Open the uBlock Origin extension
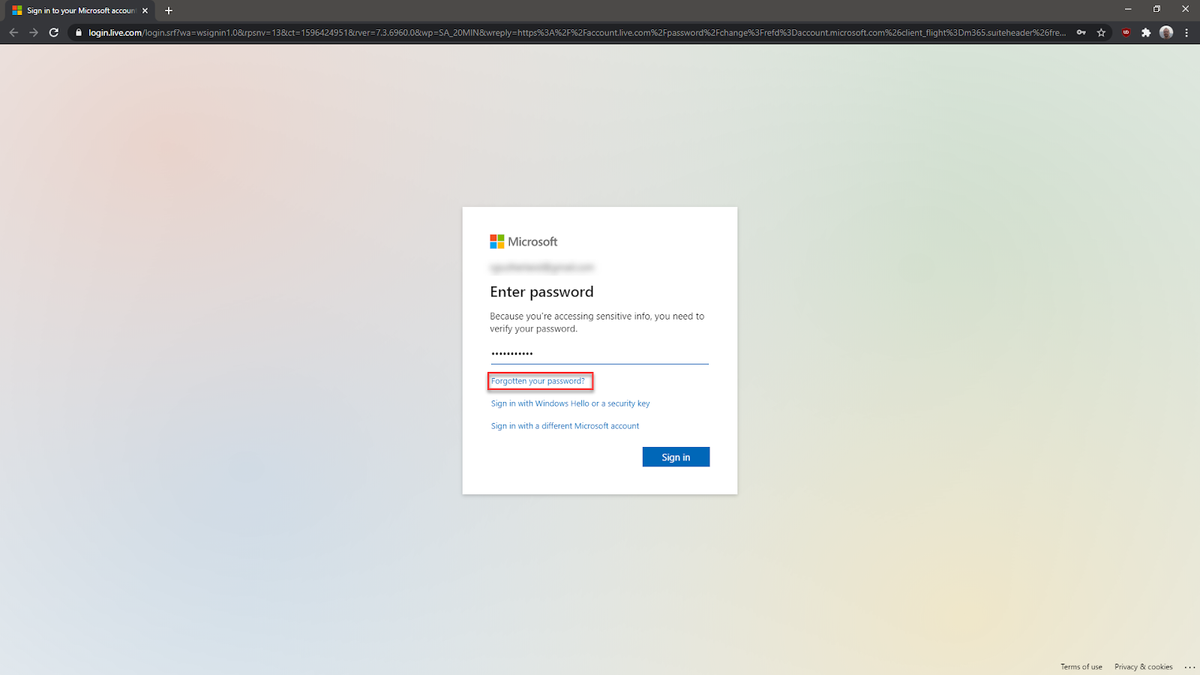 click(x=1124, y=32)
